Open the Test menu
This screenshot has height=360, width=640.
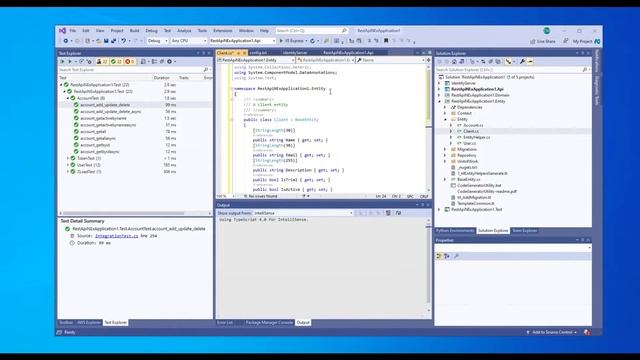[x=167, y=31]
